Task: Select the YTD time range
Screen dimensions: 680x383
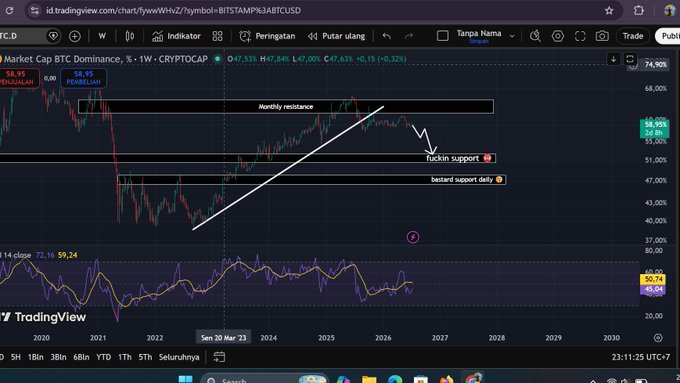Action: (104, 357)
